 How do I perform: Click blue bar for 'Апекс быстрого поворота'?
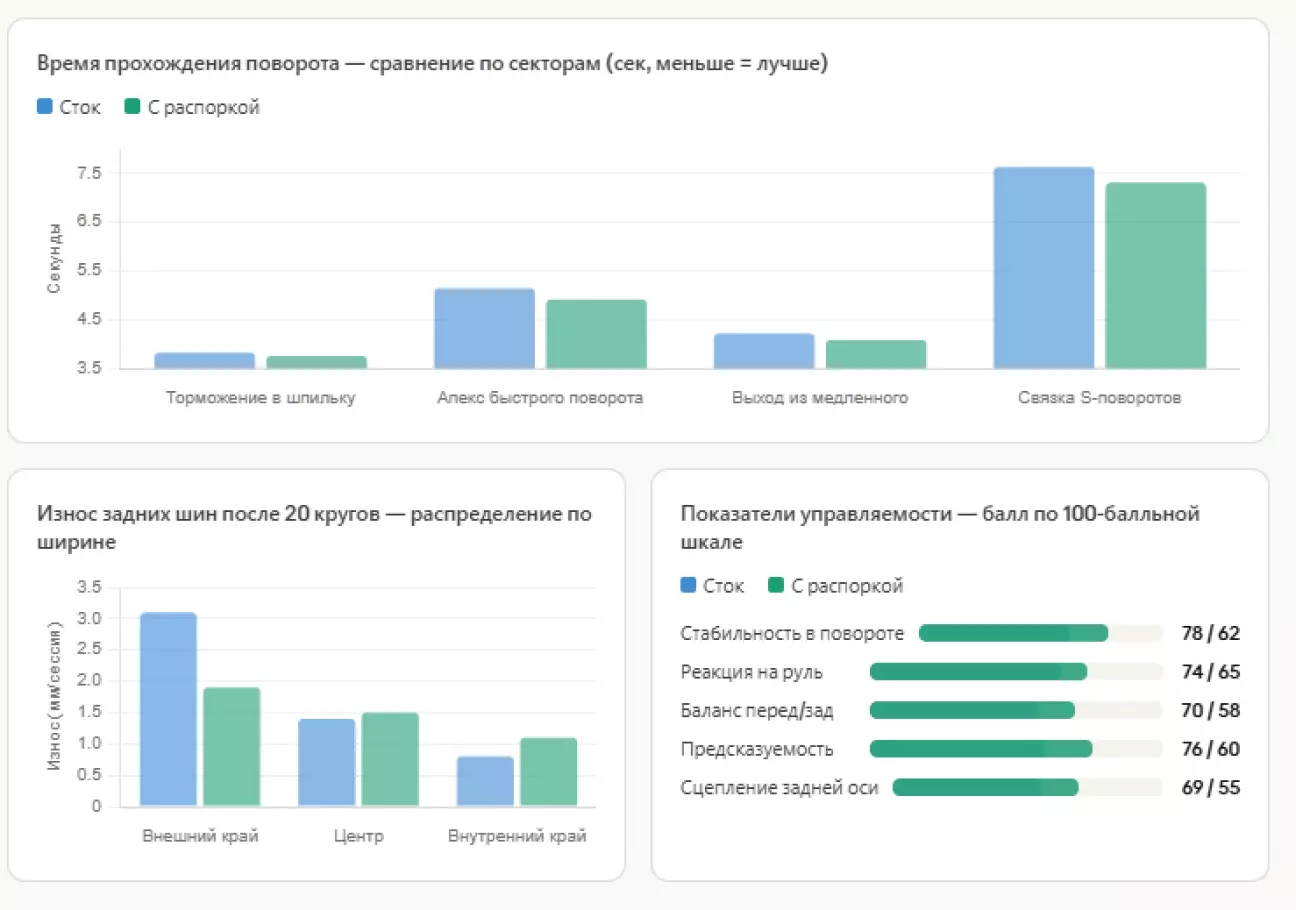click(484, 329)
